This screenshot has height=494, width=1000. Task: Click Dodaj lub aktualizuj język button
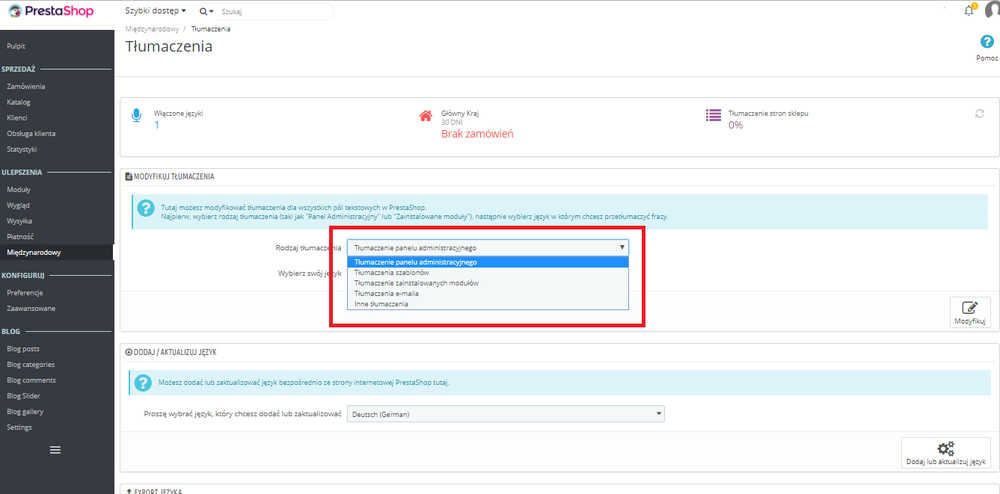tap(946, 453)
